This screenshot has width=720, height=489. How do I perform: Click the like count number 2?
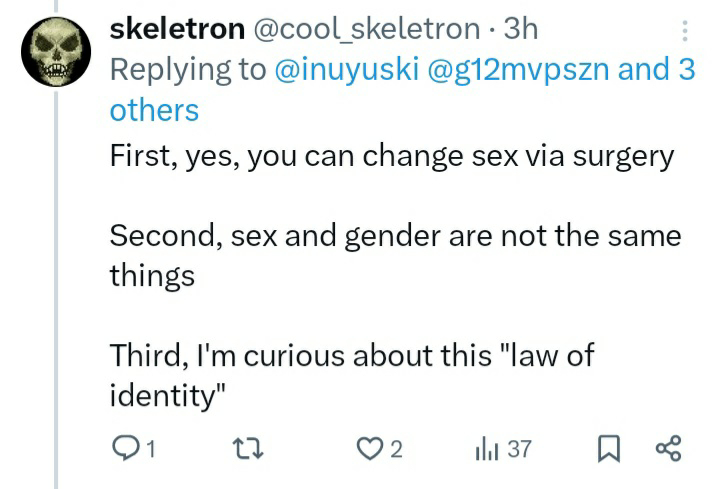click(x=396, y=449)
